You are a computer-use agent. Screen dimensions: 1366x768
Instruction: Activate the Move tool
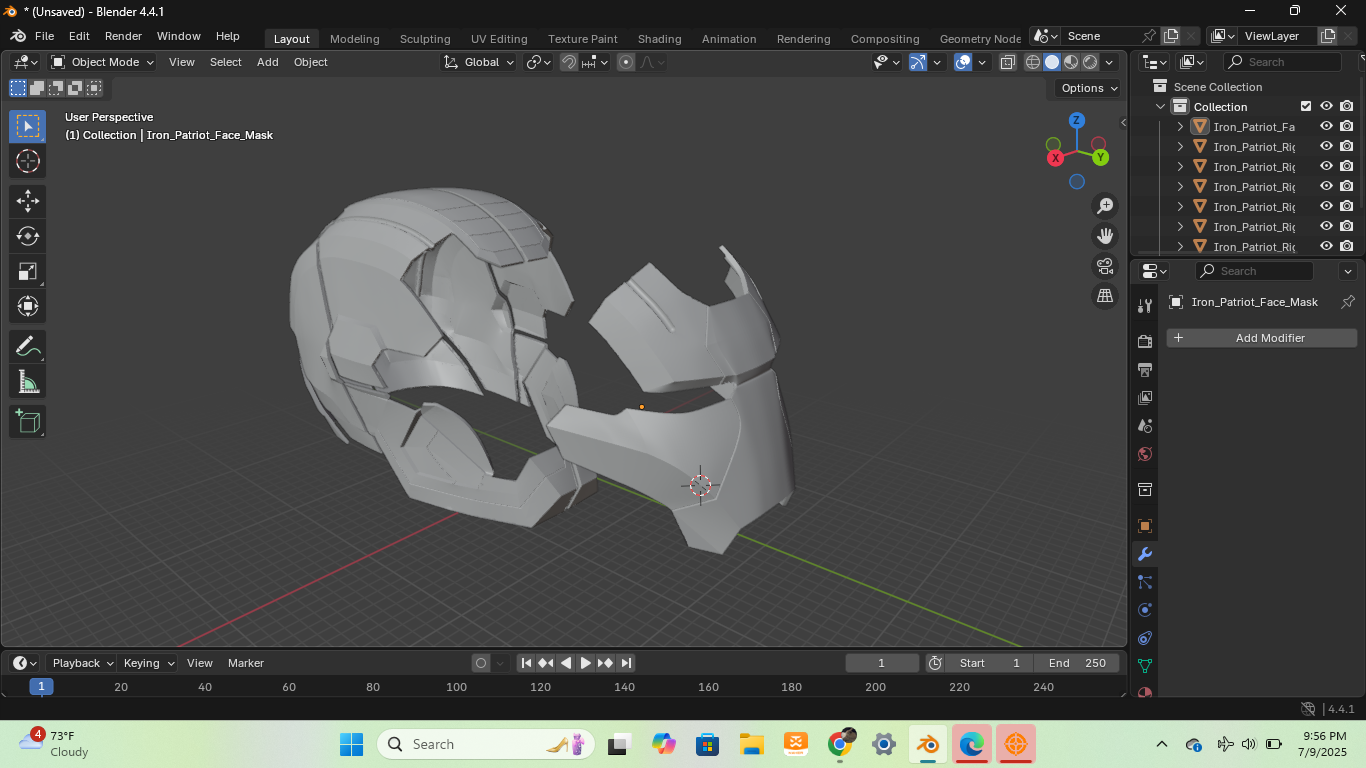coord(28,201)
